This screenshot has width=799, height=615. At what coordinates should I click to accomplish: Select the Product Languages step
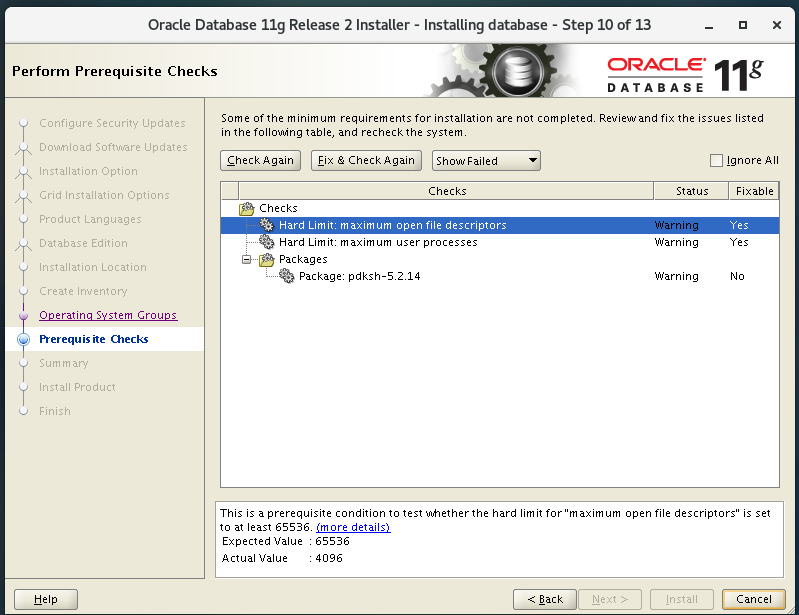[90, 220]
